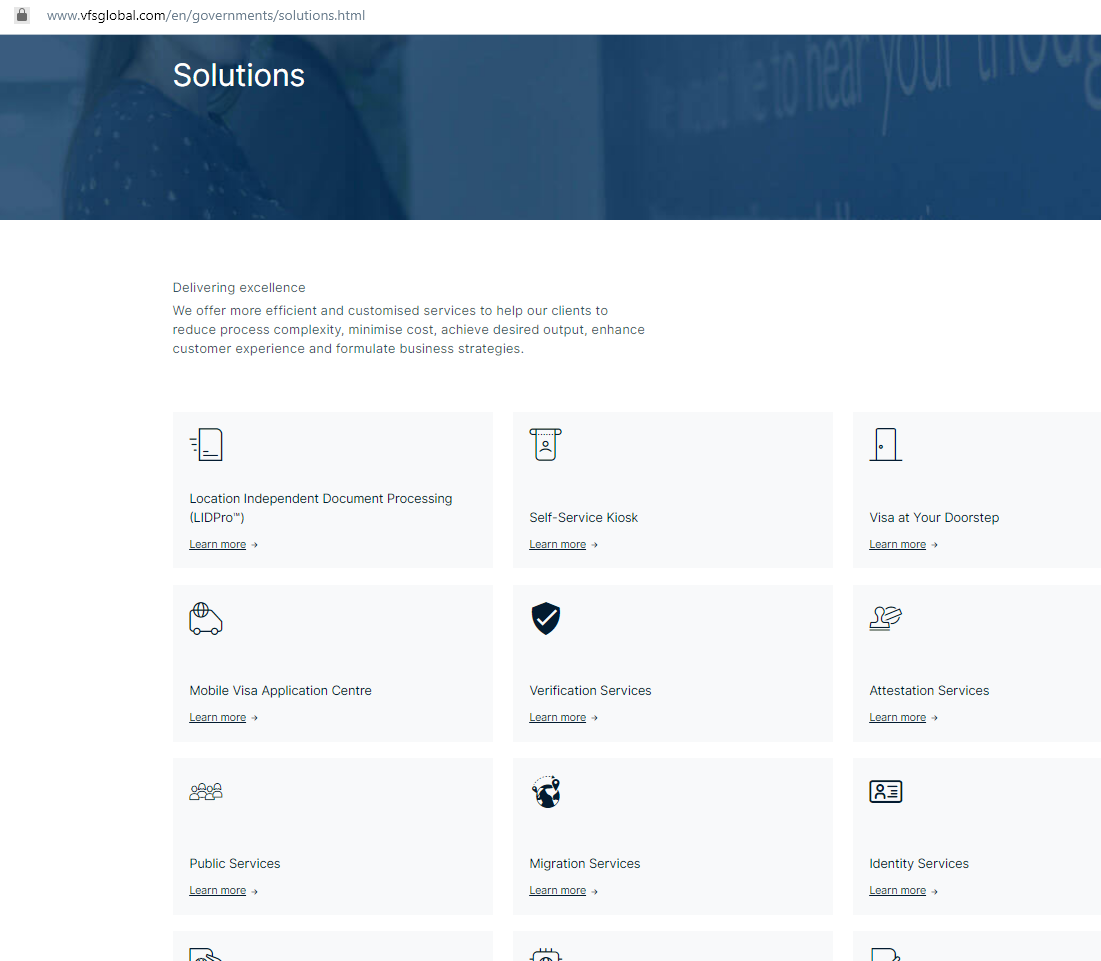Click the Mobile Visa Application Centre title
This screenshot has width=1101, height=961.
(x=280, y=691)
